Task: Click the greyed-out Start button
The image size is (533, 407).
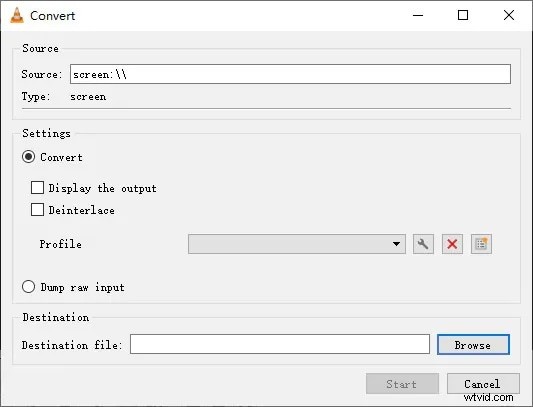Action: tap(402, 384)
